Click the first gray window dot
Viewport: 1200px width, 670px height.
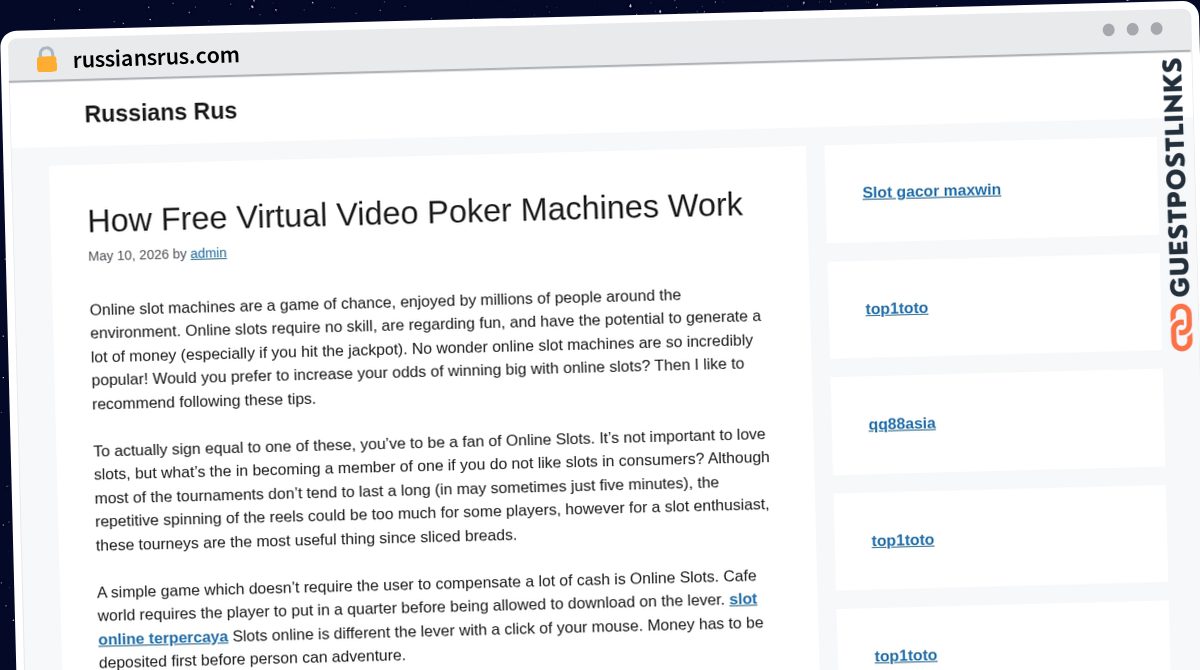pyautogui.click(x=1108, y=30)
